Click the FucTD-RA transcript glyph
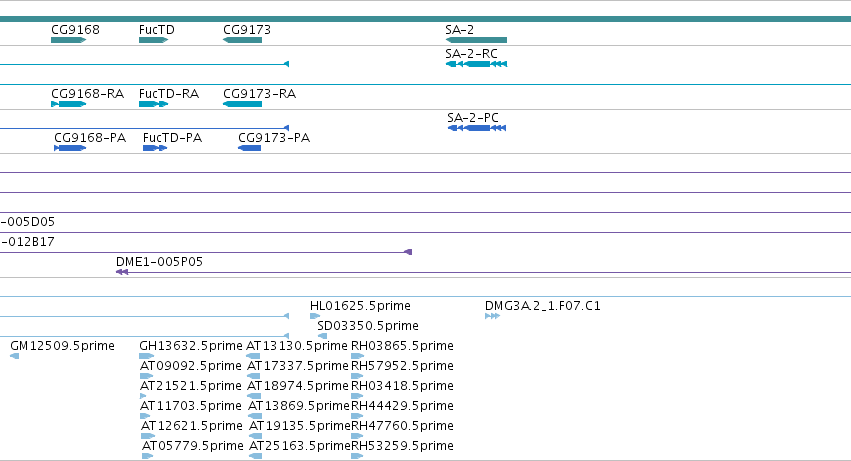This screenshot has height=461, width=851. click(154, 104)
